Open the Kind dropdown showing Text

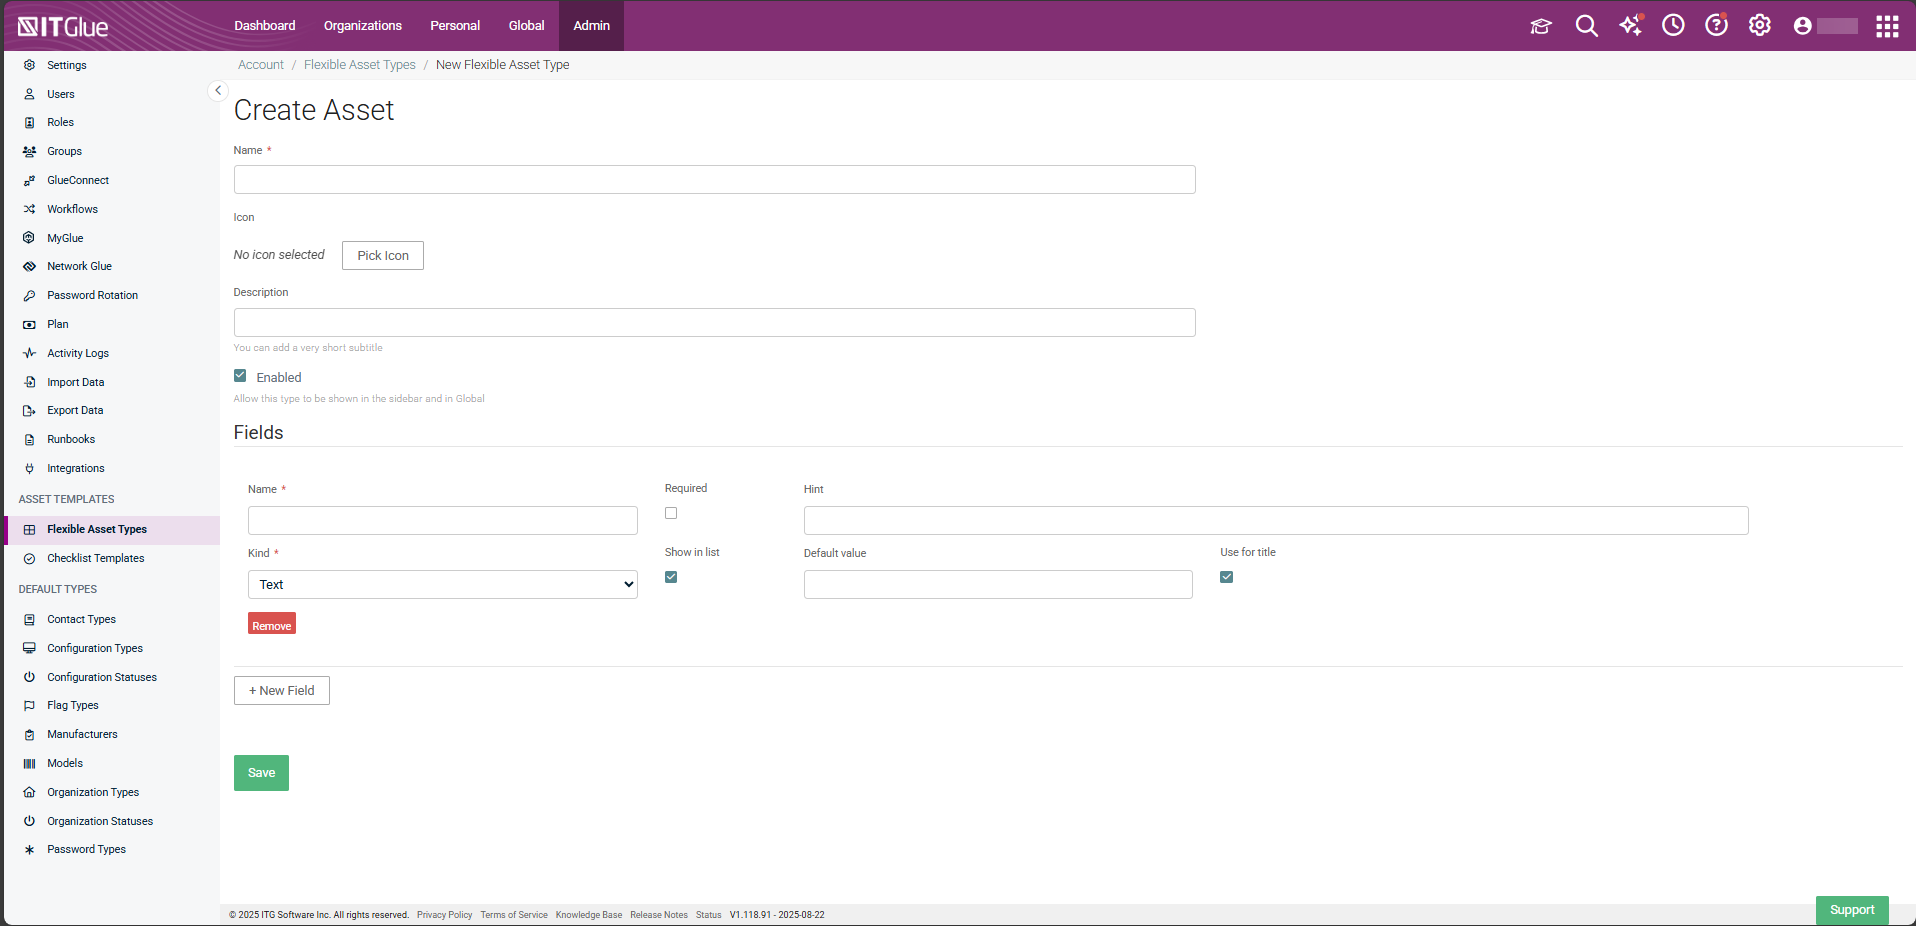443,584
